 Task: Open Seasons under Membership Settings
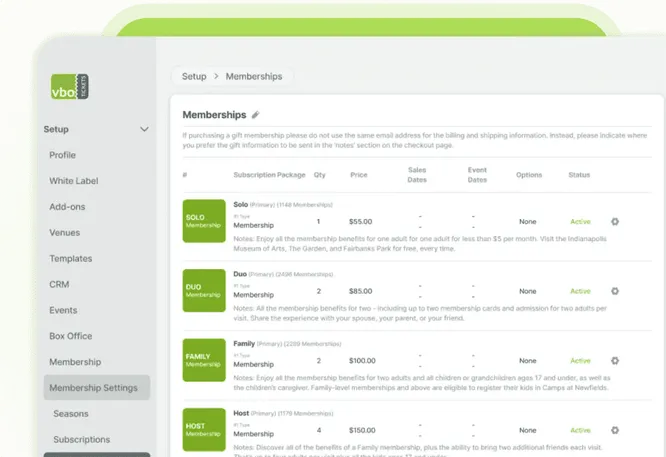click(x=71, y=414)
